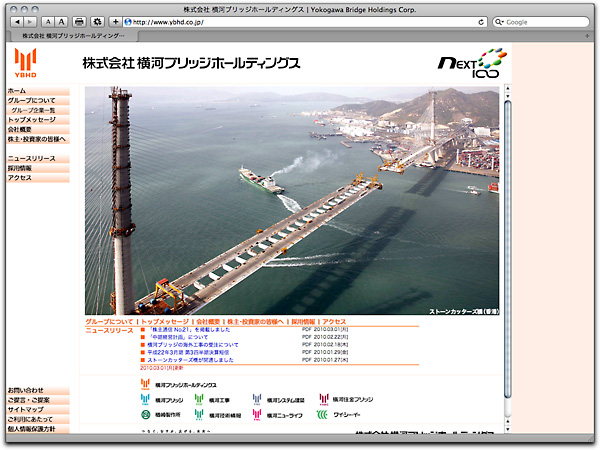Click the bug report icon in the toolbar
Screen dimensions: 600x450
97,21
